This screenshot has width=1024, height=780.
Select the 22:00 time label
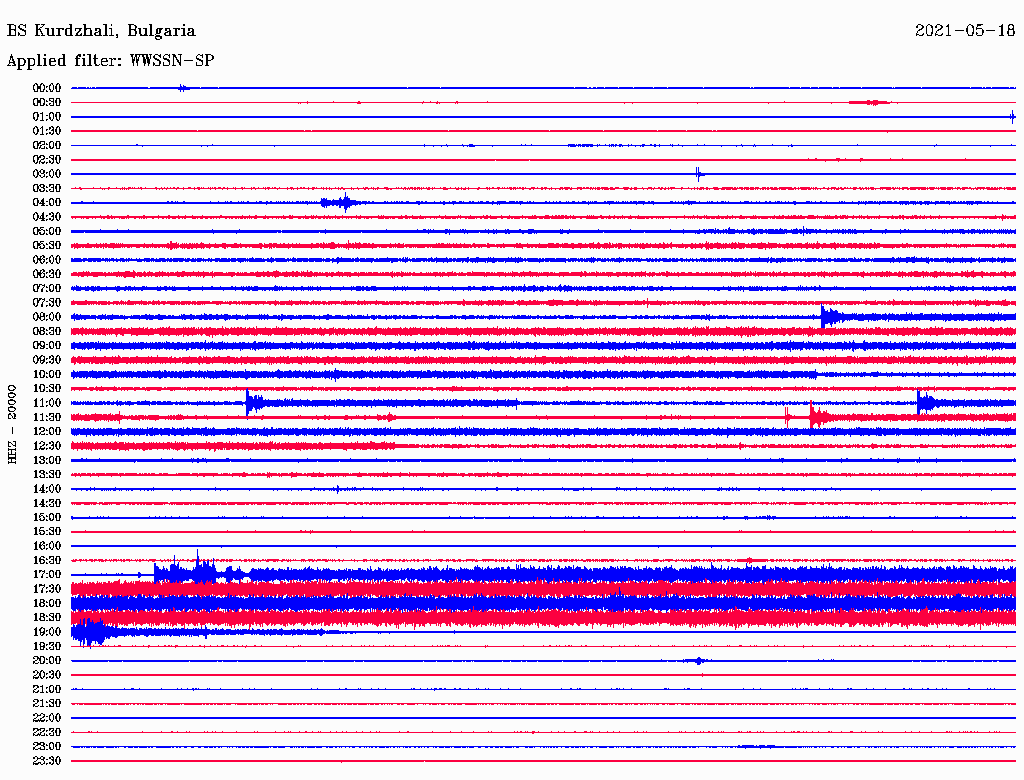[47, 718]
